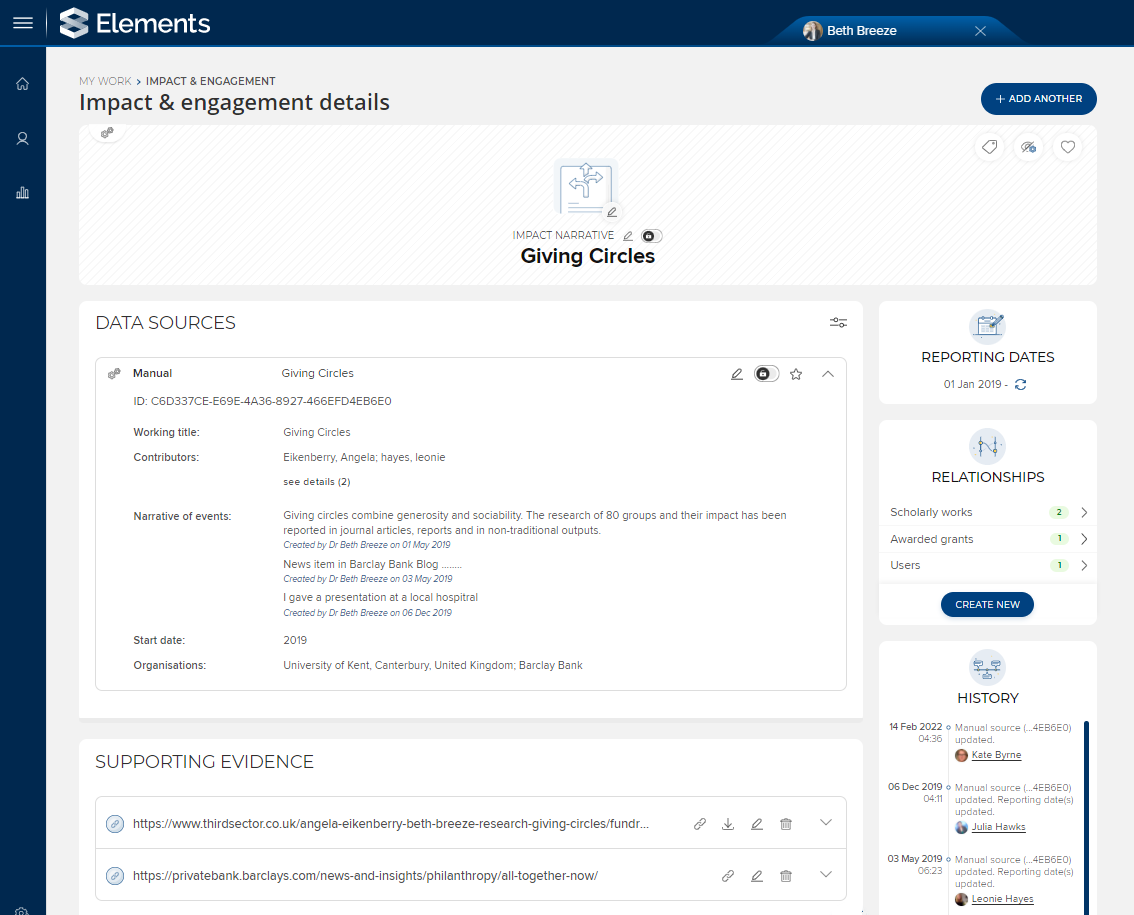
Task: Click the History panel icon
Action: [x=987, y=668]
